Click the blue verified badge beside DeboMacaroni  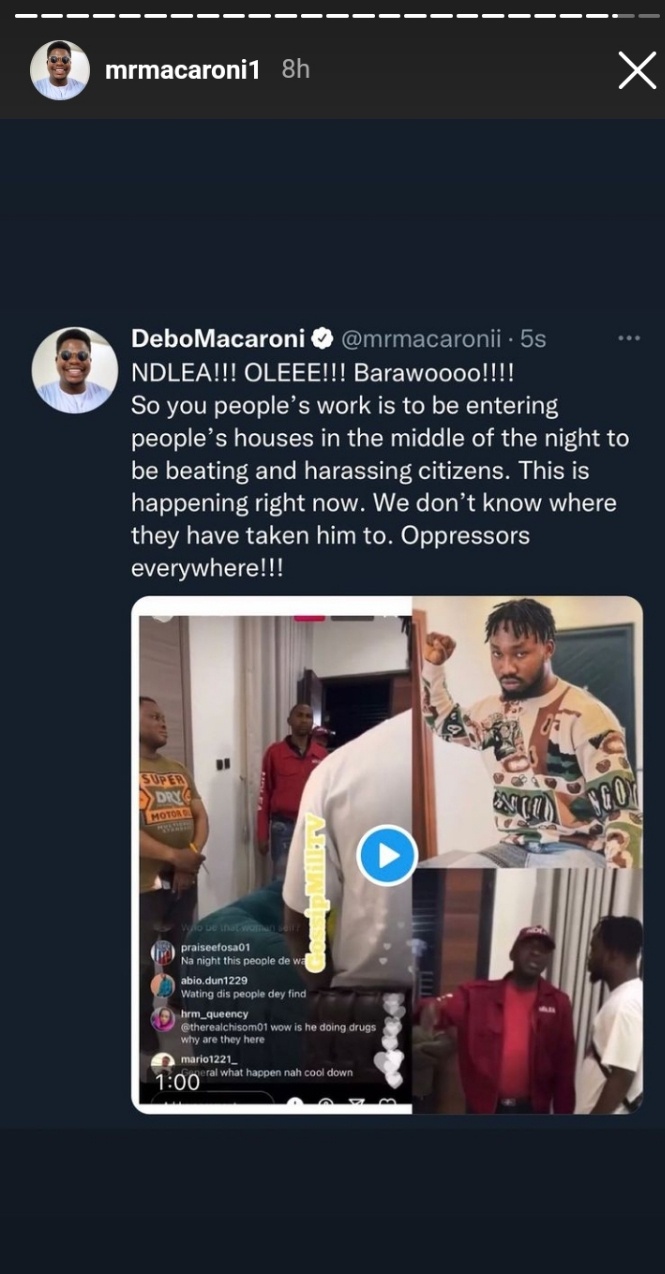point(325,339)
